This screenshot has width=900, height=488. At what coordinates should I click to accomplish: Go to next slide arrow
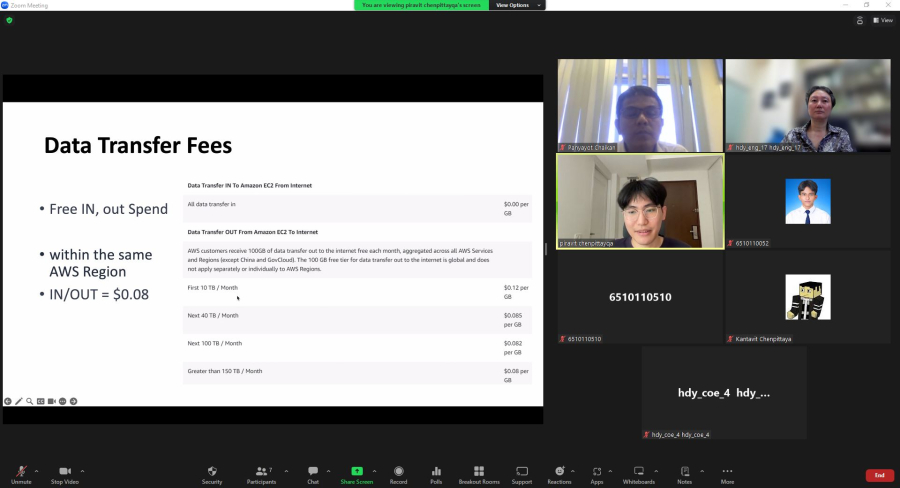tap(73, 401)
